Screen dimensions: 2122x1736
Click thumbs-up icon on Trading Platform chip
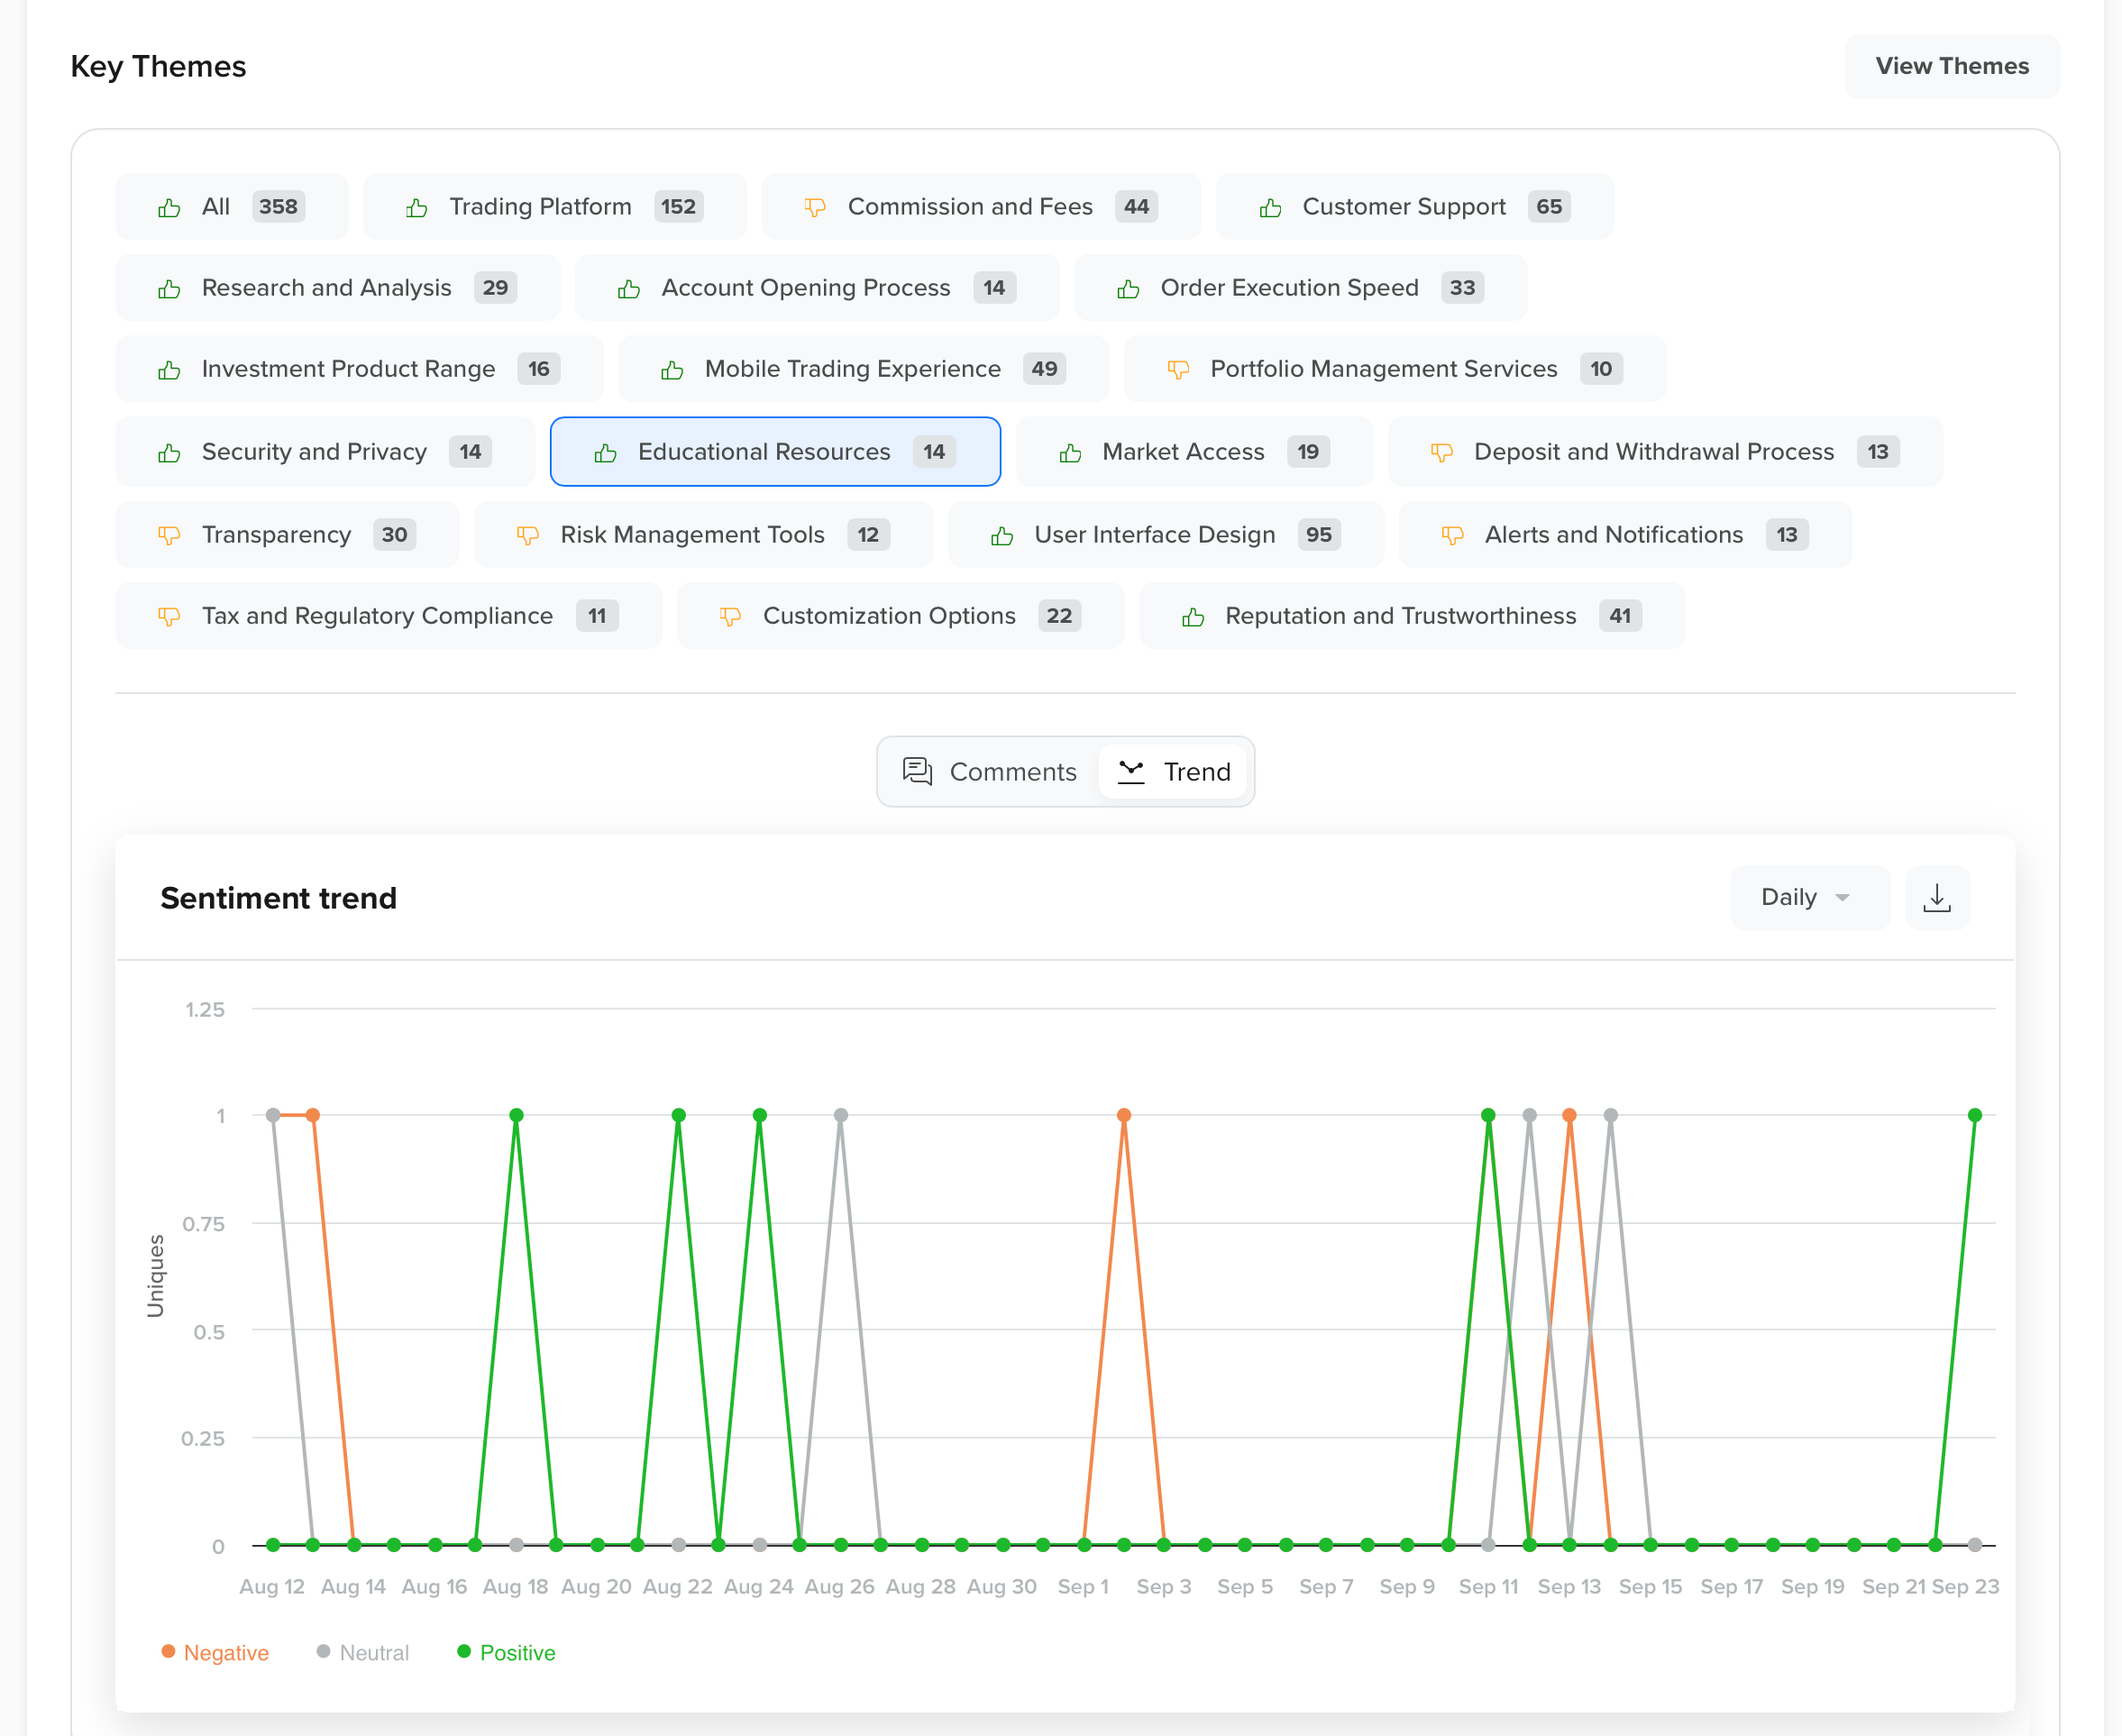click(x=417, y=207)
